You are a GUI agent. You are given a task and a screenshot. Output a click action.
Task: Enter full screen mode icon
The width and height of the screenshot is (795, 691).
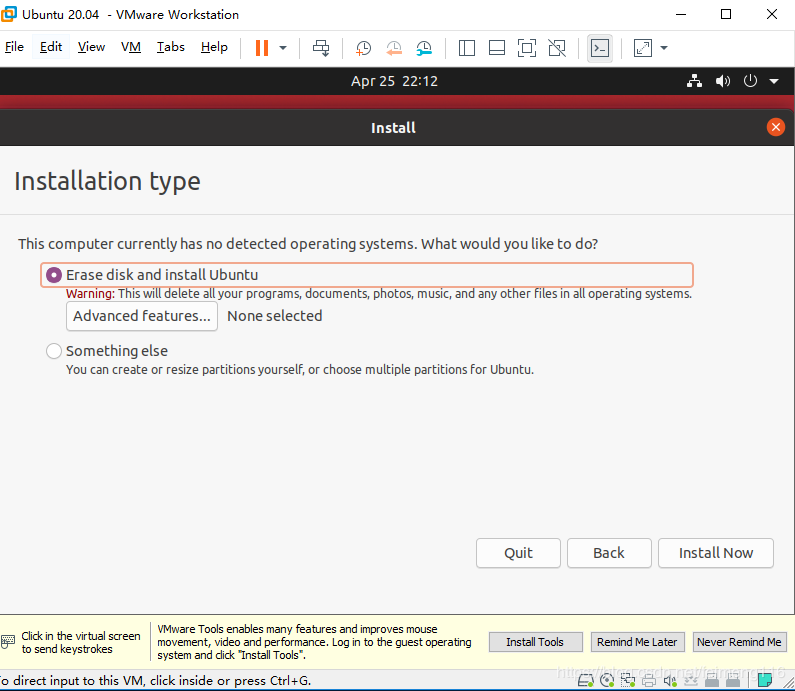tap(527, 48)
